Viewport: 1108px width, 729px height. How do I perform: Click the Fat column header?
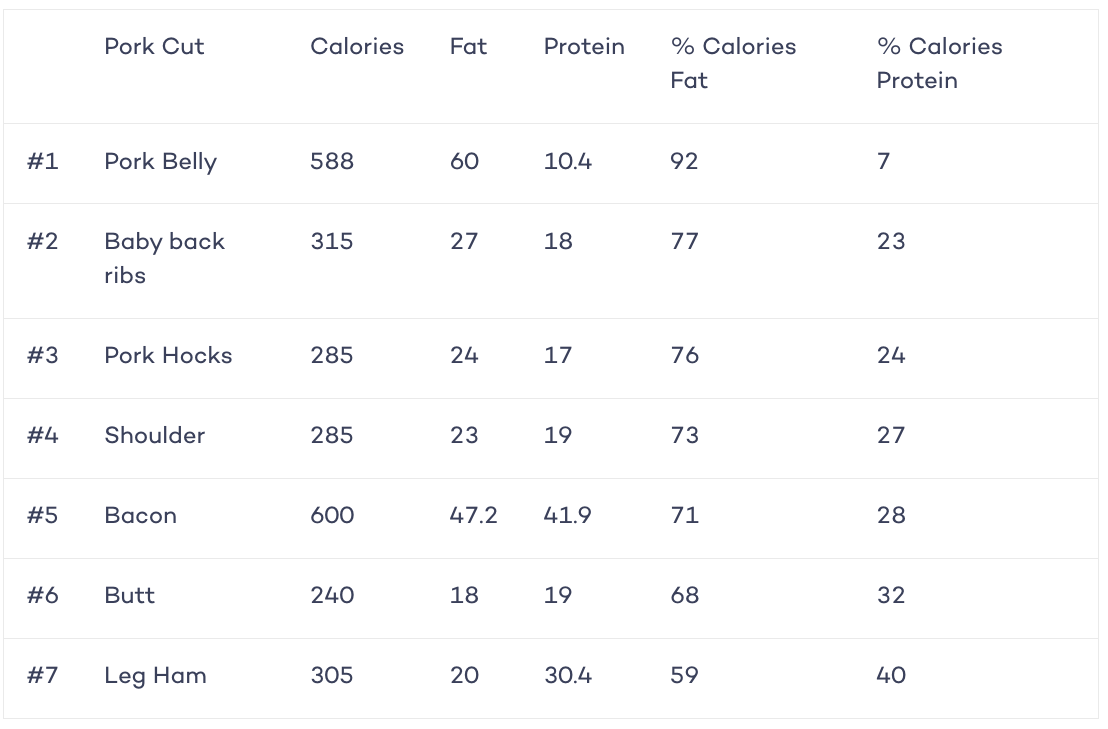(x=468, y=47)
